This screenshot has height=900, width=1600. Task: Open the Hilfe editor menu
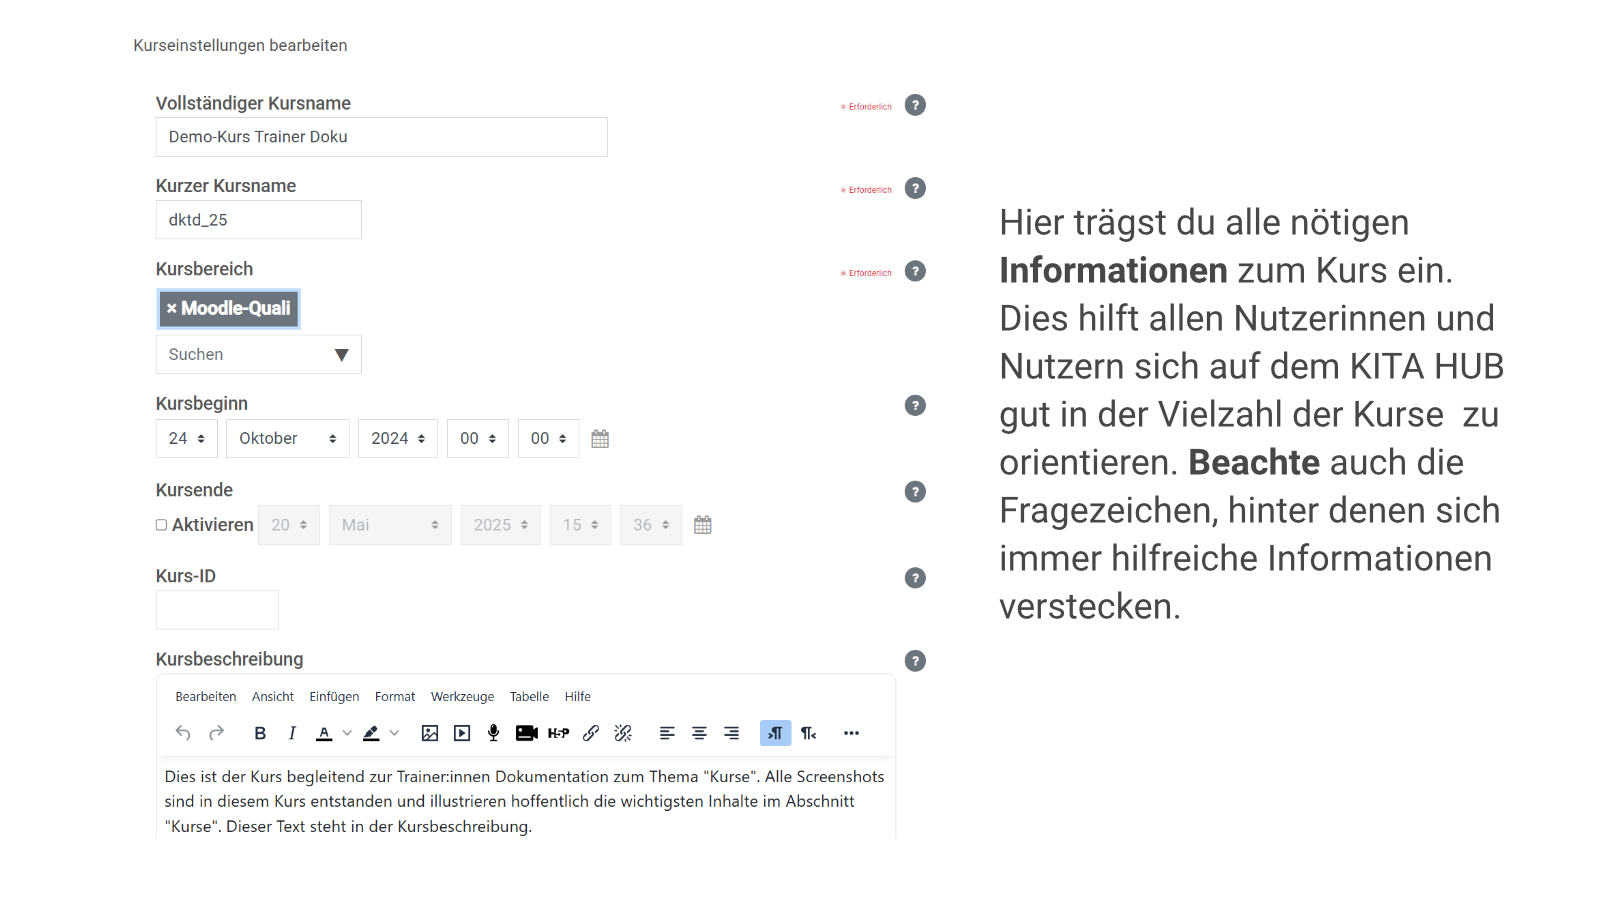[x=578, y=697]
